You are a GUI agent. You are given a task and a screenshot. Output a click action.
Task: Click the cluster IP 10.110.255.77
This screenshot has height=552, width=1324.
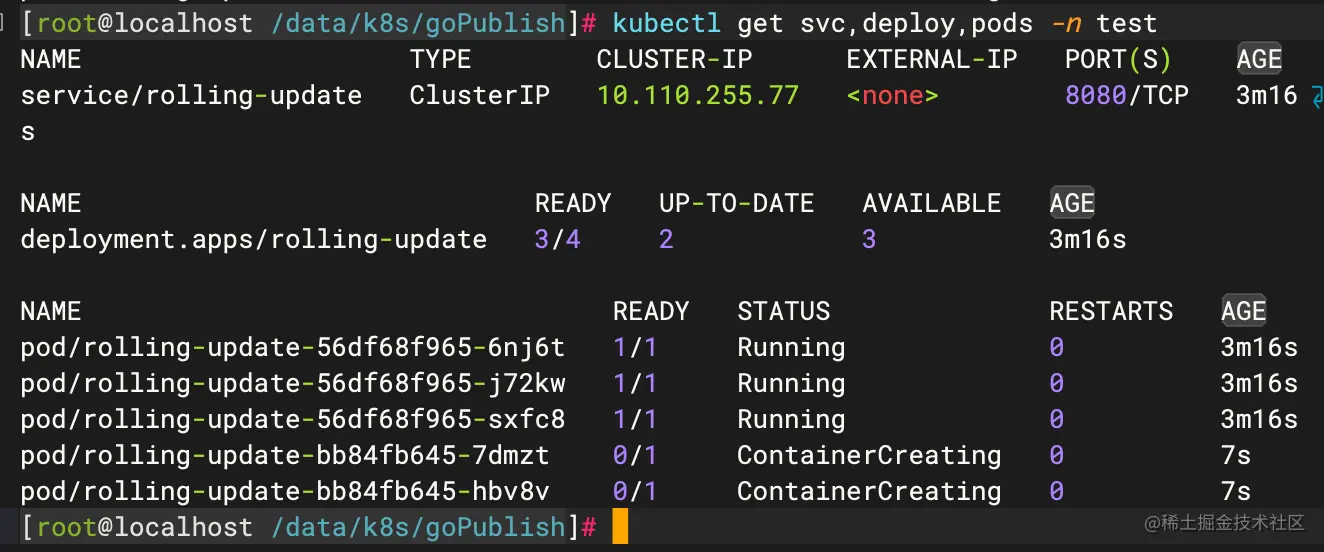(698, 95)
